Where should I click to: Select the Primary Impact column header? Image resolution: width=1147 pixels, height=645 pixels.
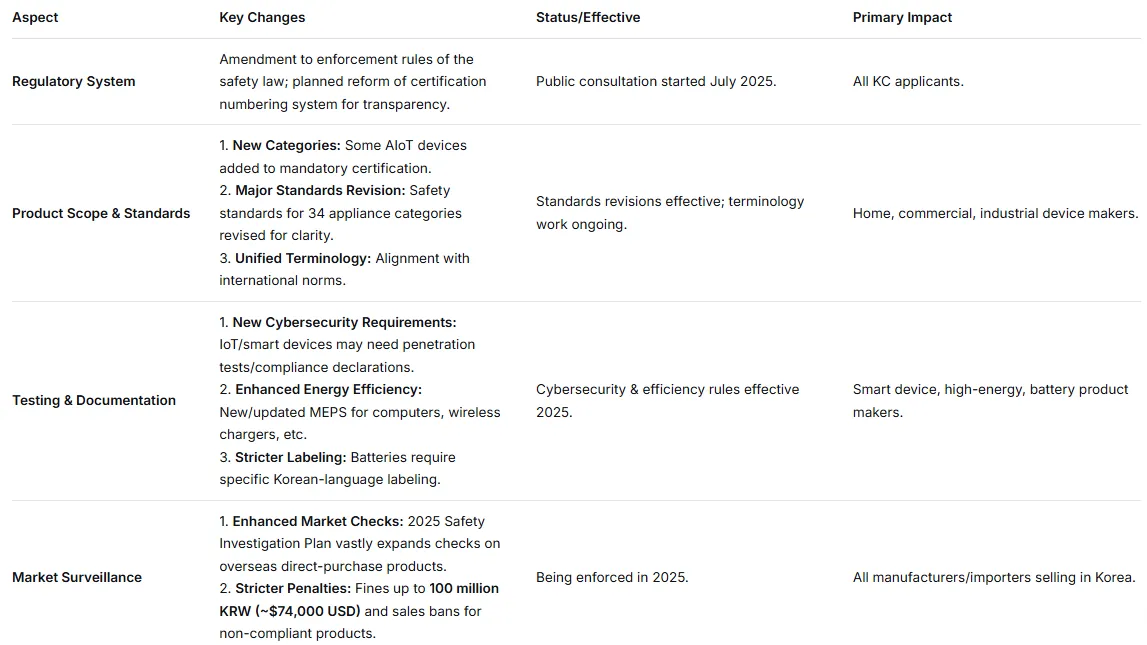(x=902, y=17)
